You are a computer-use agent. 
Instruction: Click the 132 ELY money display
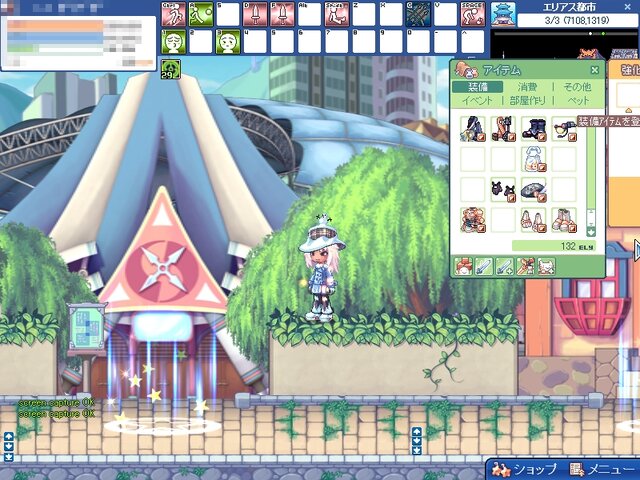tap(553, 246)
